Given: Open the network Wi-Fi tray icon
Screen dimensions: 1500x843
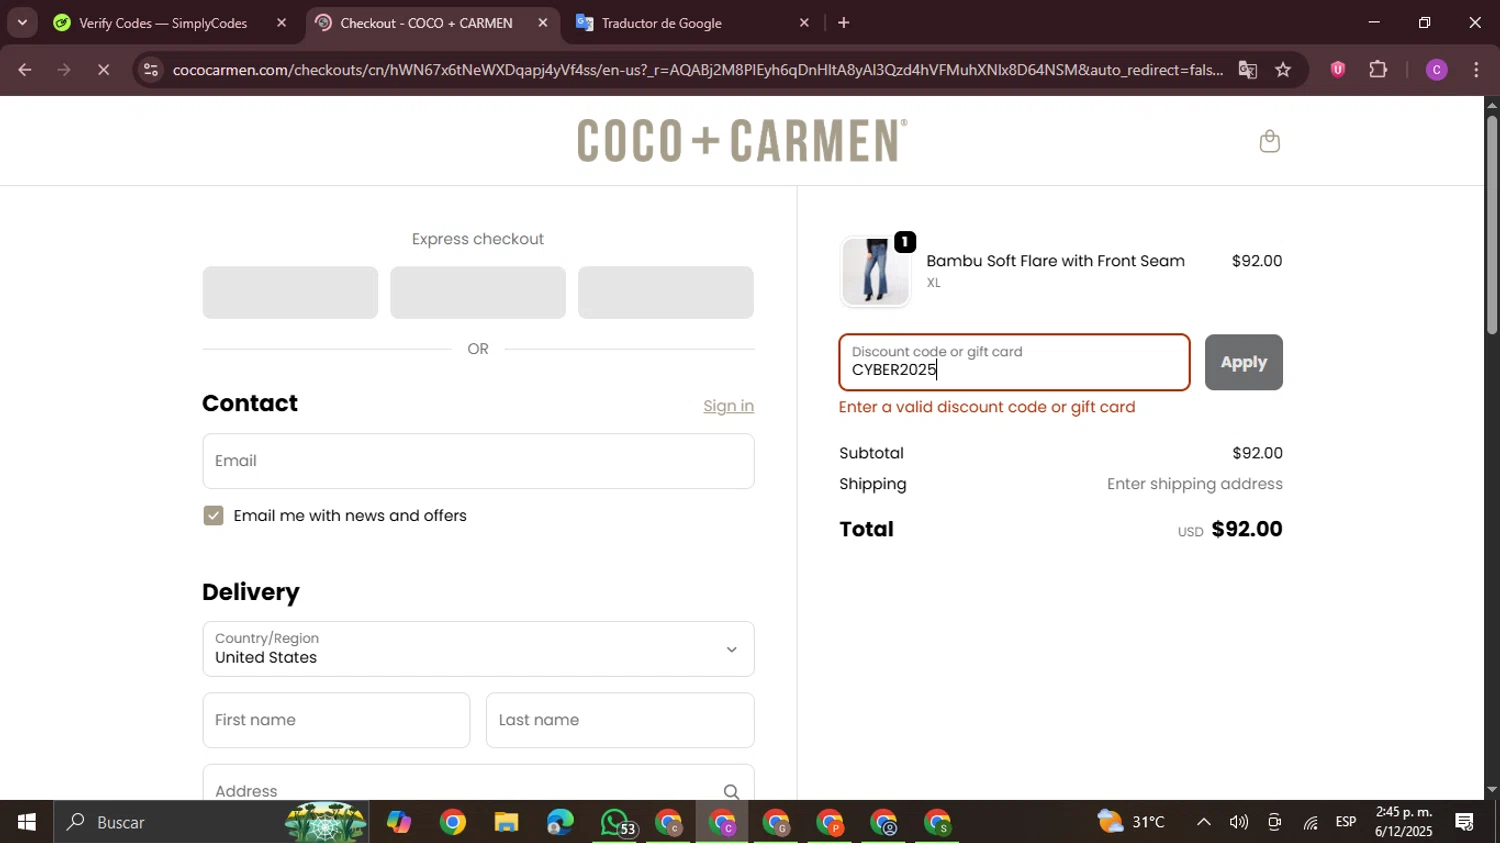Looking at the screenshot, I should 1311,822.
